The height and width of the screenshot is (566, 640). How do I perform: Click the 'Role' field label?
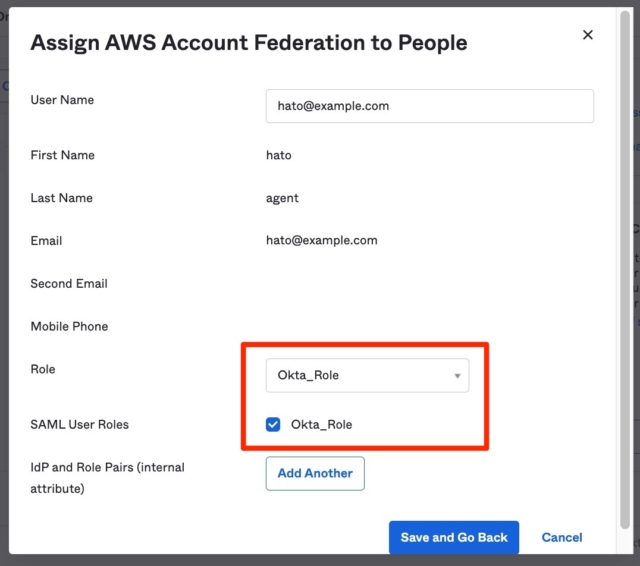43,369
